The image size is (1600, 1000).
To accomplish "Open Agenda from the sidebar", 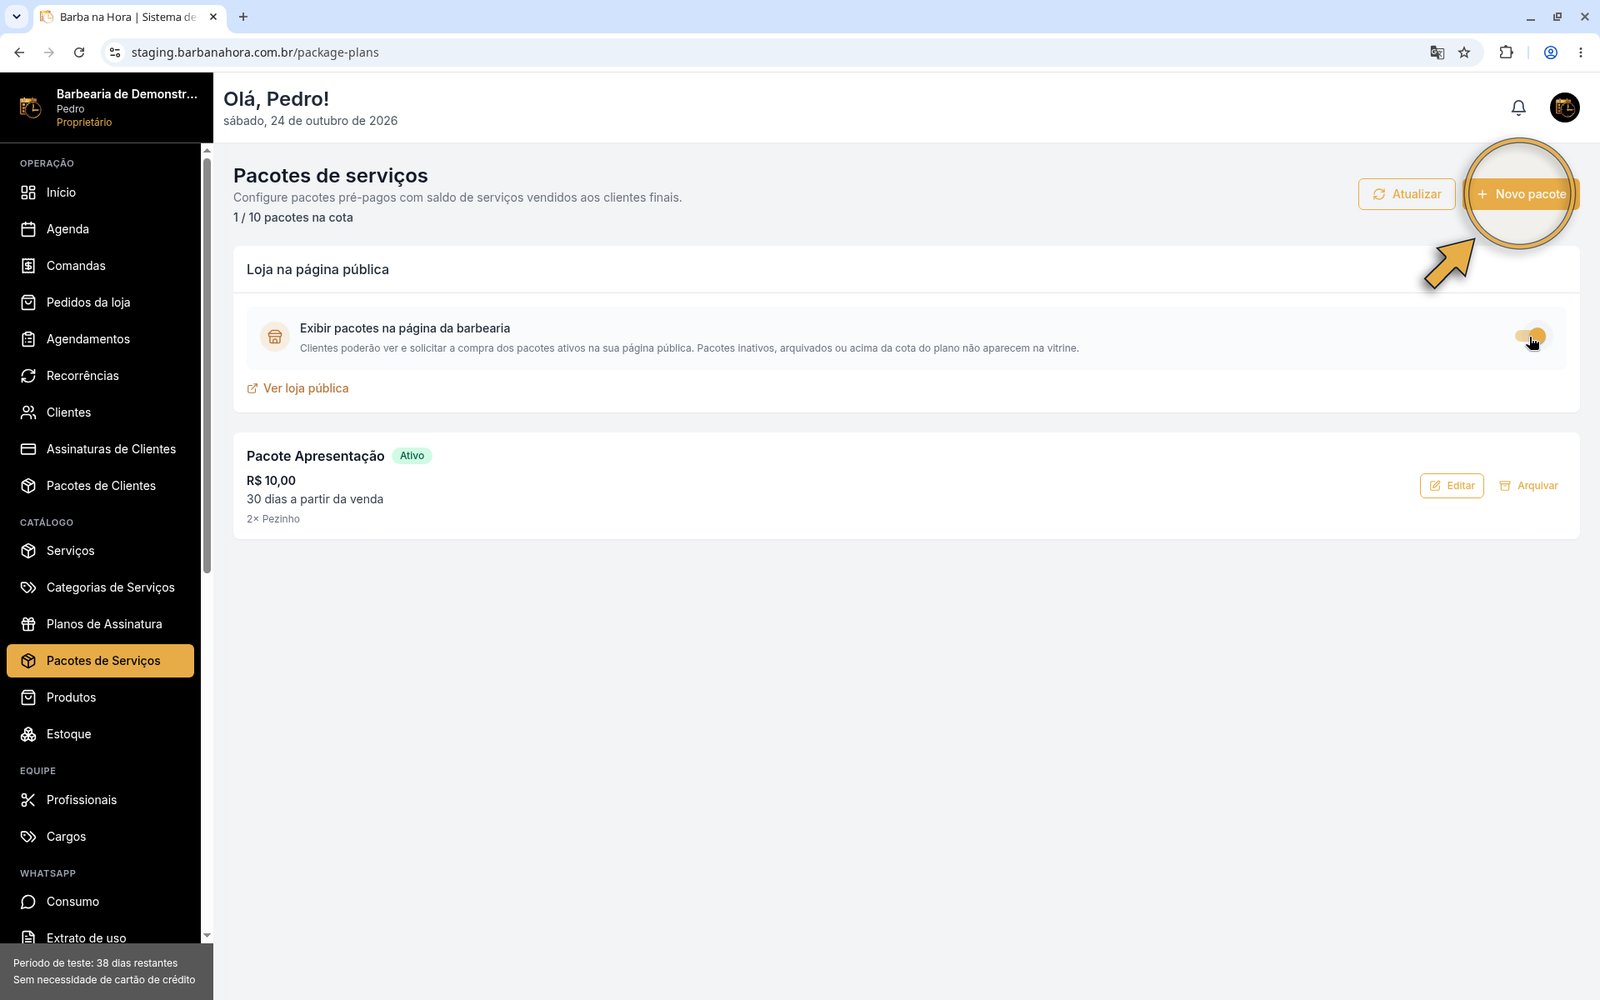I will [100, 229].
